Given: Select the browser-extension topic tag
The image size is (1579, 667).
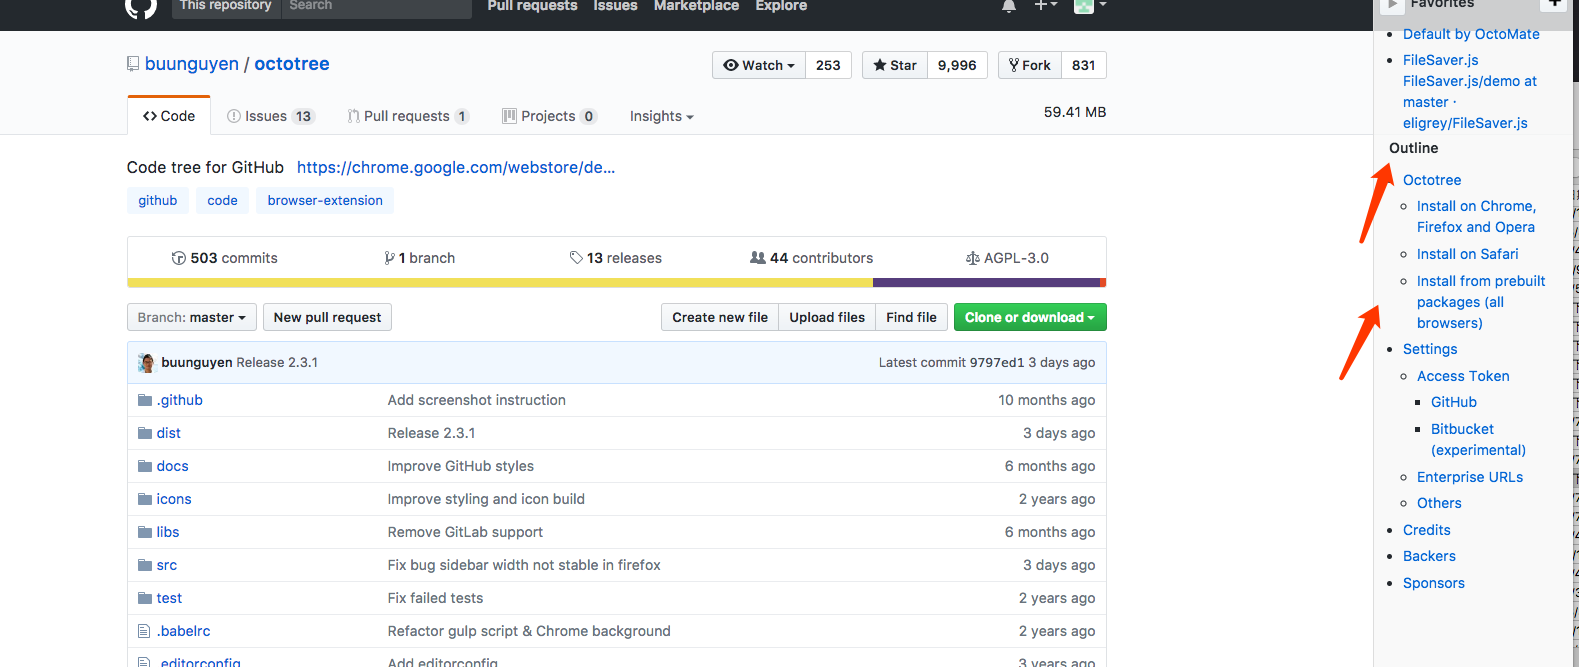Looking at the screenshot, I should [325, 200].
